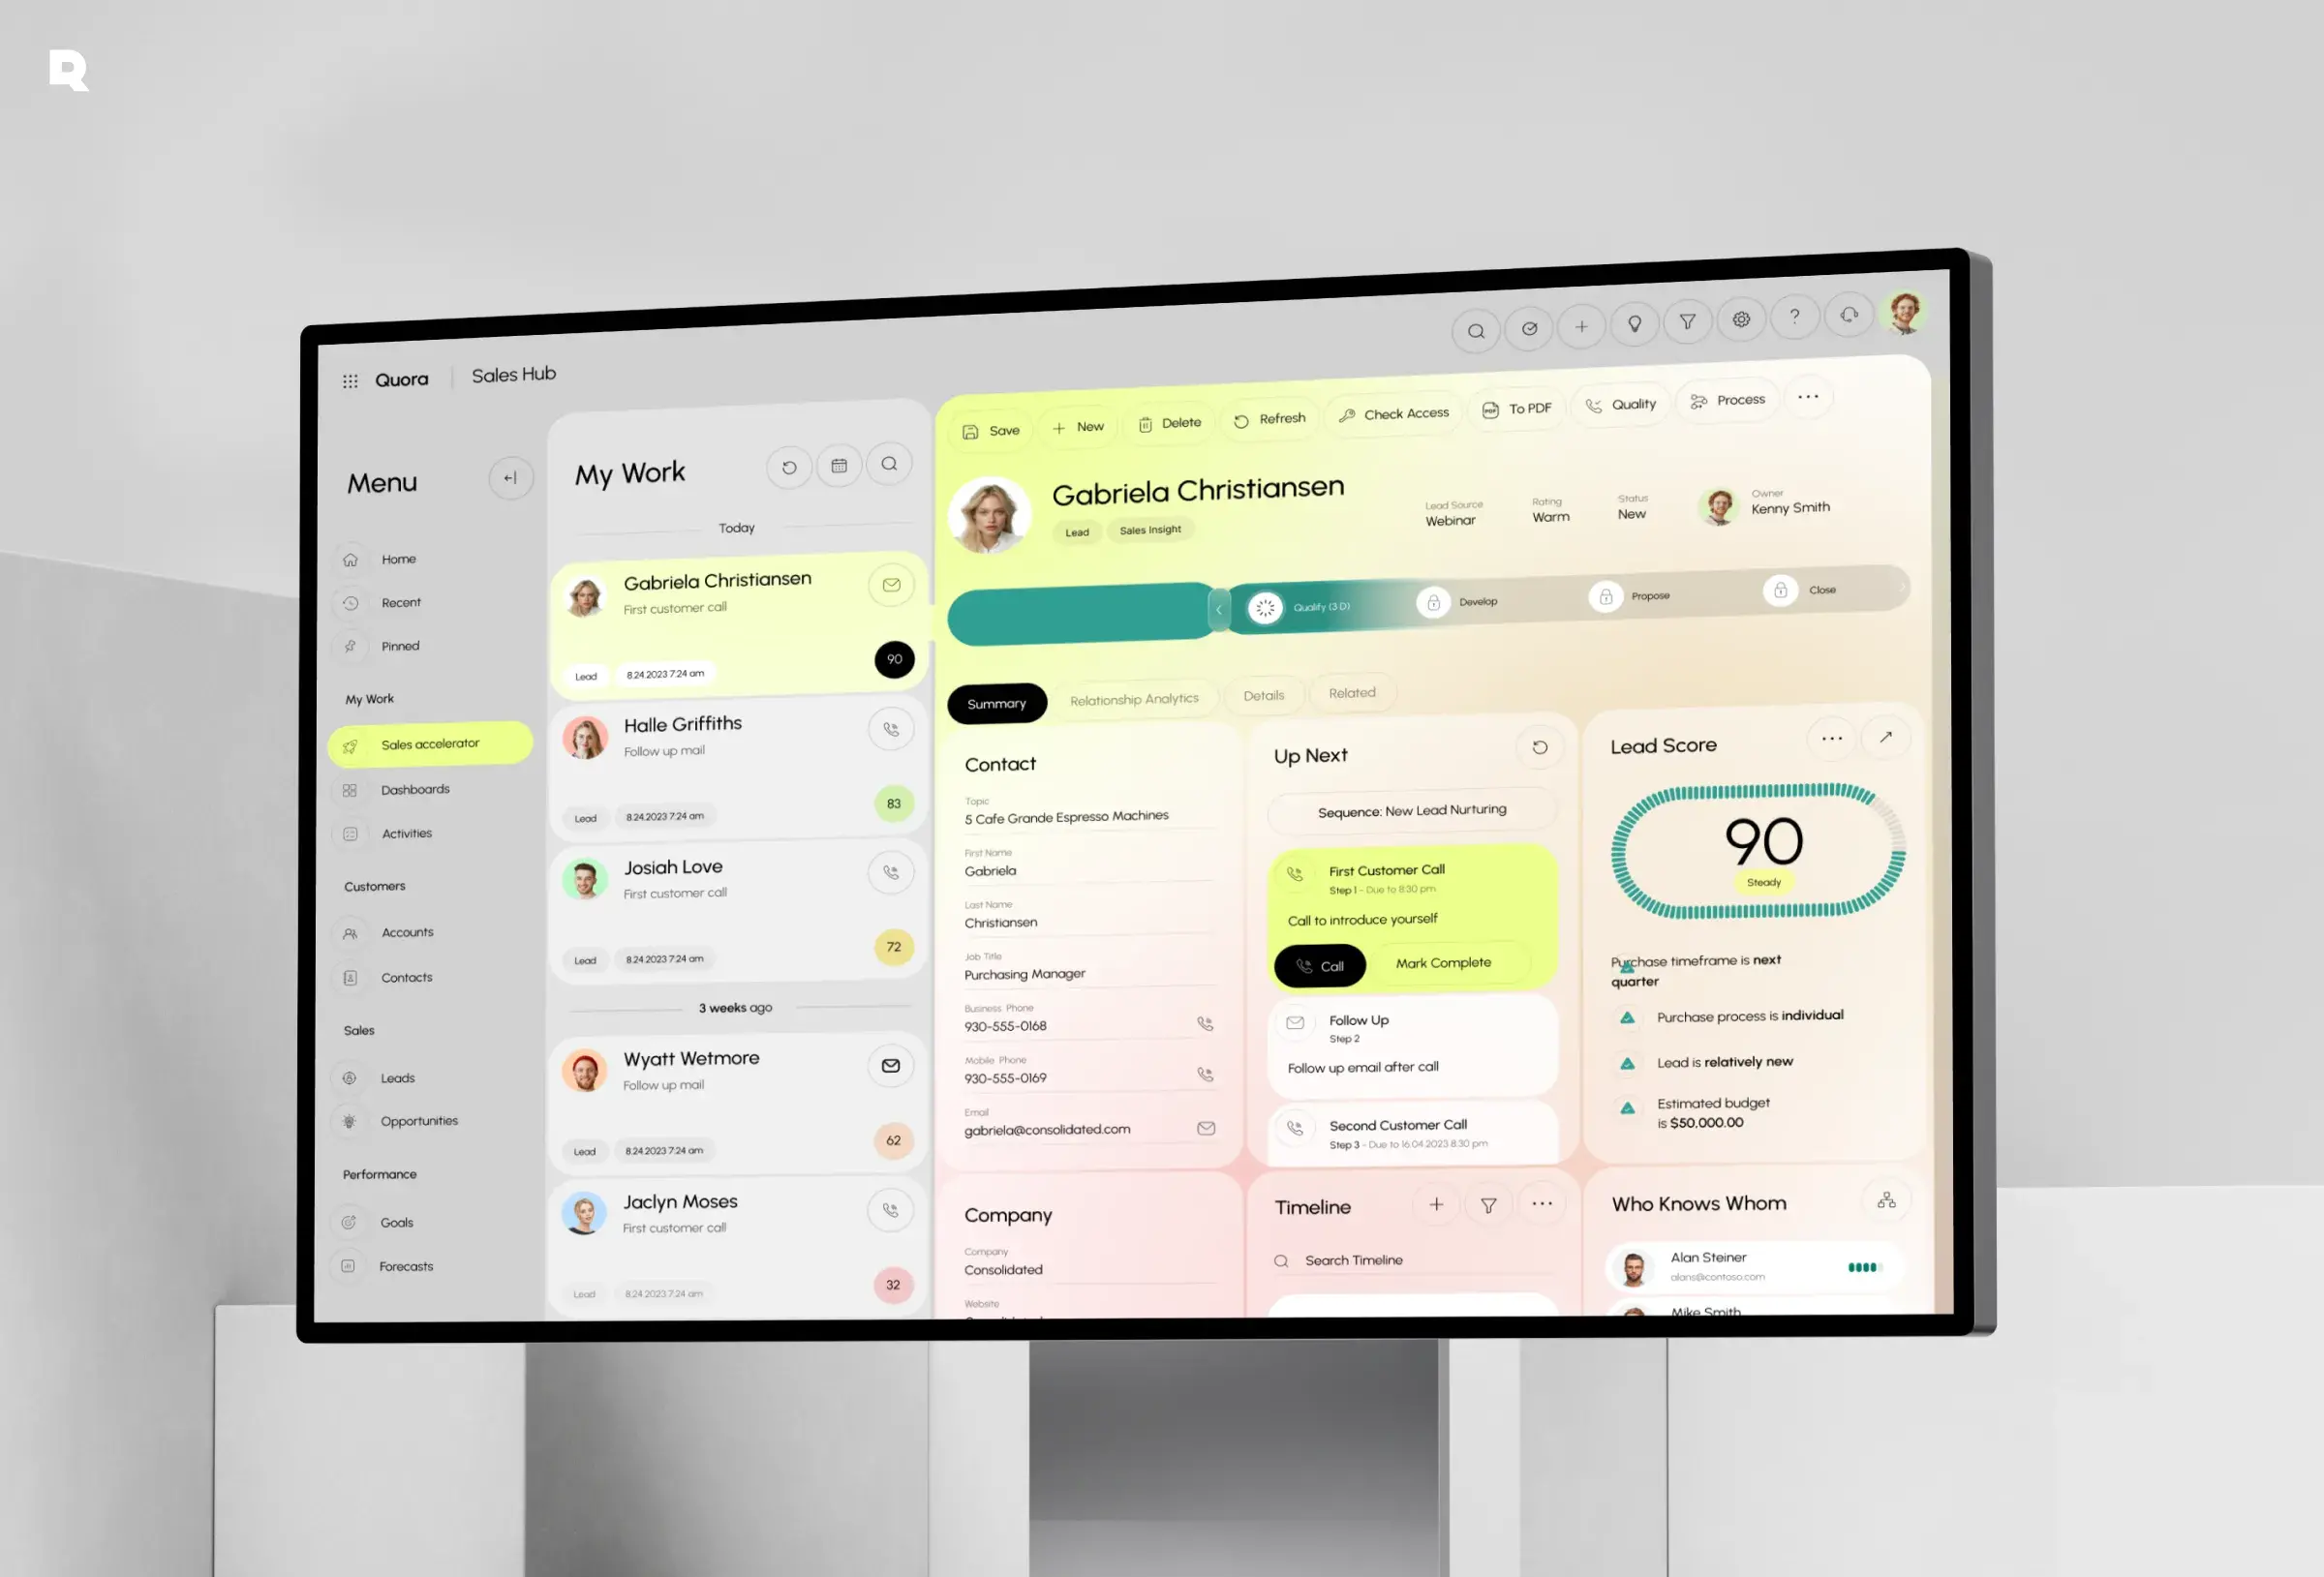This screenshot has width=2324, height=1577.
Task: Click the Who Knows Whom network icon
Action: (1885, 1200)
